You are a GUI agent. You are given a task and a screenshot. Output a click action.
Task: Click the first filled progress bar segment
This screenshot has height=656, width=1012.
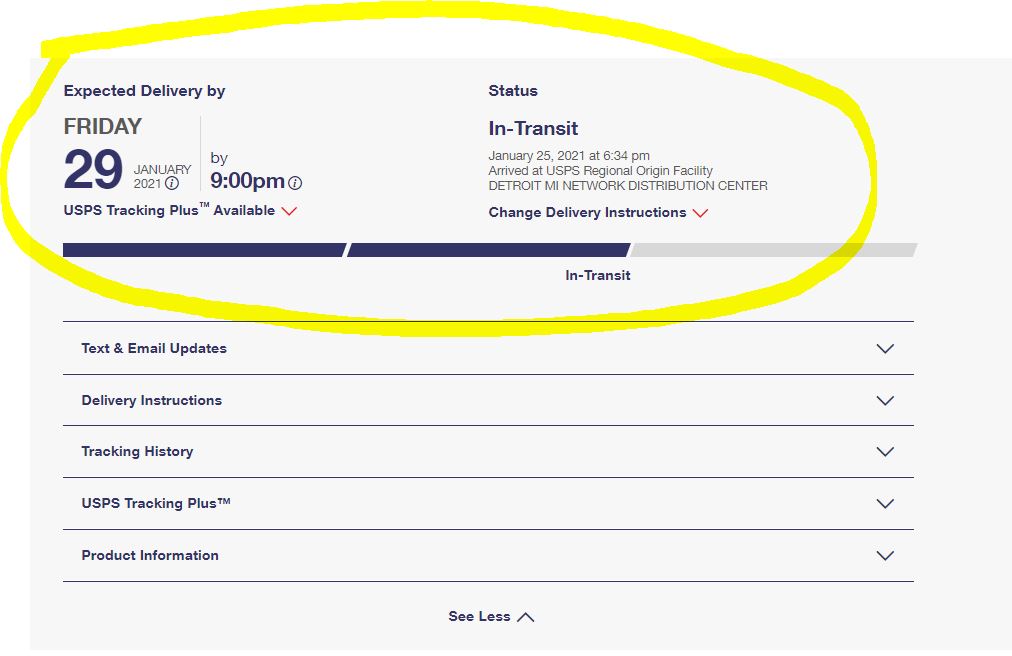tap(204, 250)
